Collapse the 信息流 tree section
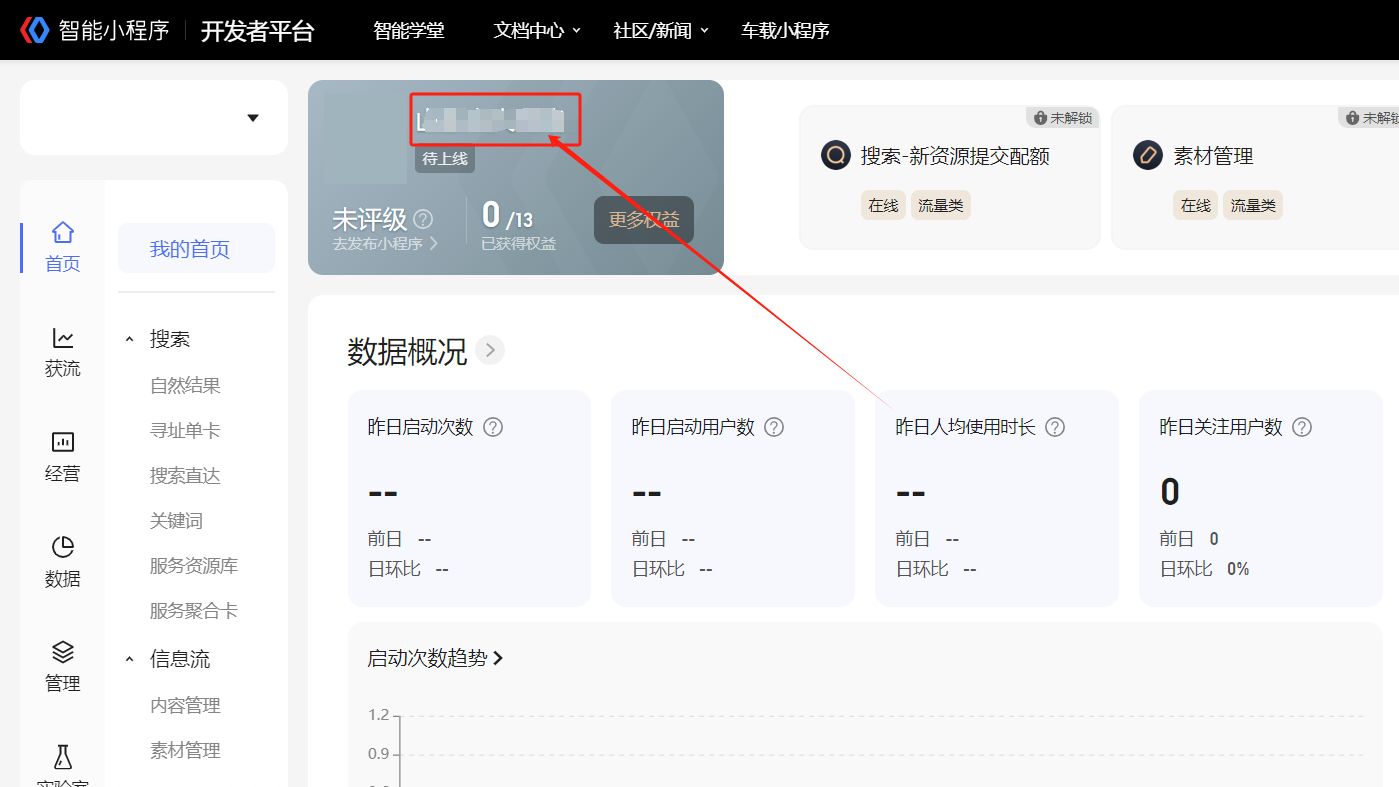The image size is (1399, 787). tap(129, 660)
